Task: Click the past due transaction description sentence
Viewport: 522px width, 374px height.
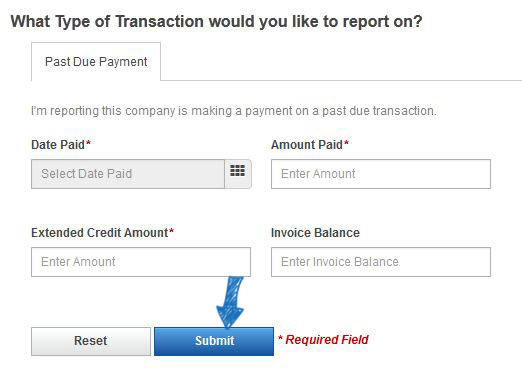Action: click(x=234, y=111)
